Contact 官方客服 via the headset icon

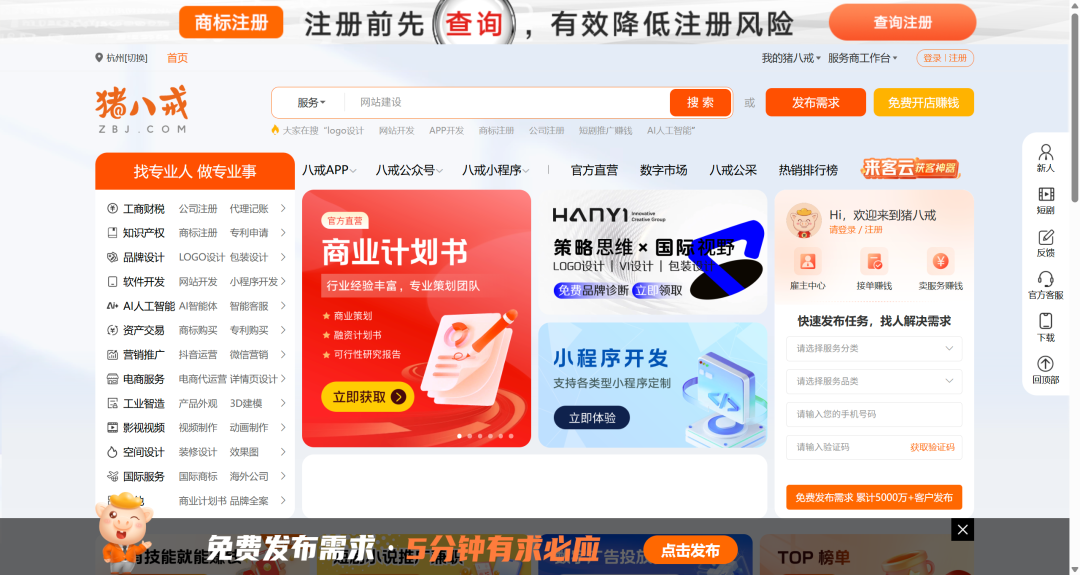coord(1046,279)
